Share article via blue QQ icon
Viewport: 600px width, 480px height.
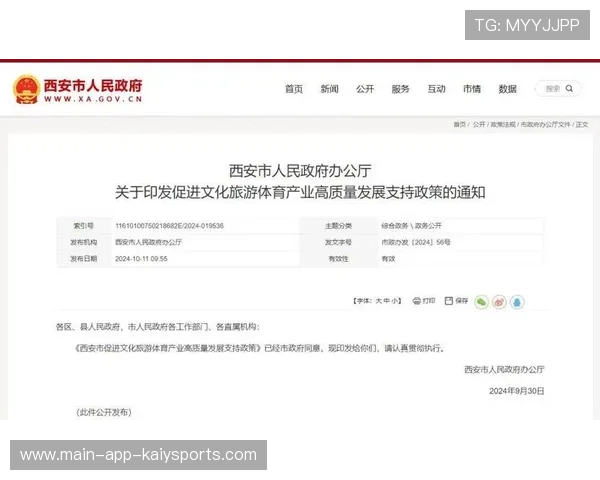(517, 302)
